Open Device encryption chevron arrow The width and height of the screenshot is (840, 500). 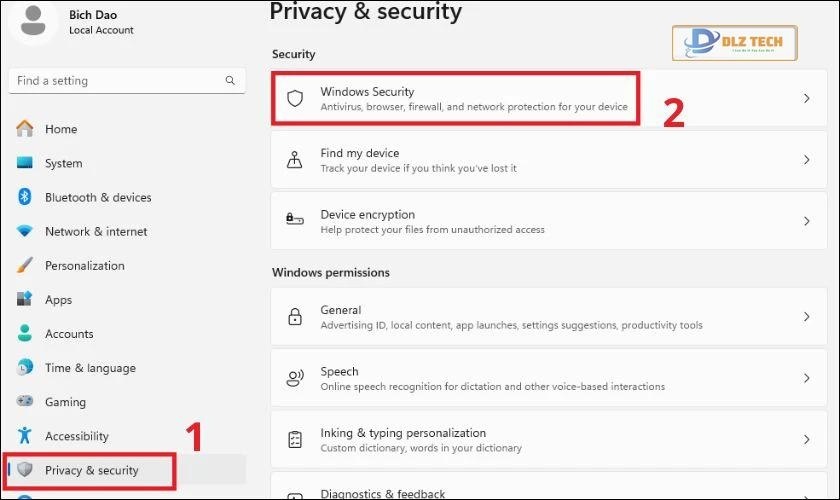(807, 221)
